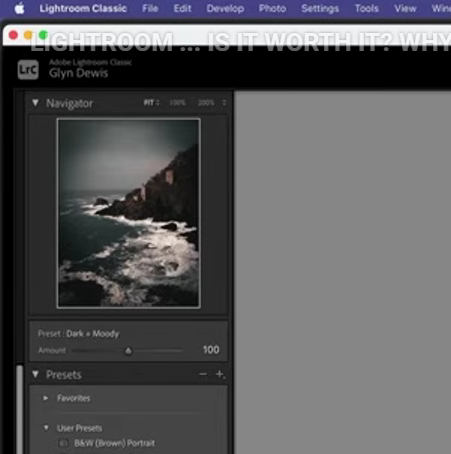451x454 pixels.
Task: Select the Favorites group label
Action: [74, 398]
